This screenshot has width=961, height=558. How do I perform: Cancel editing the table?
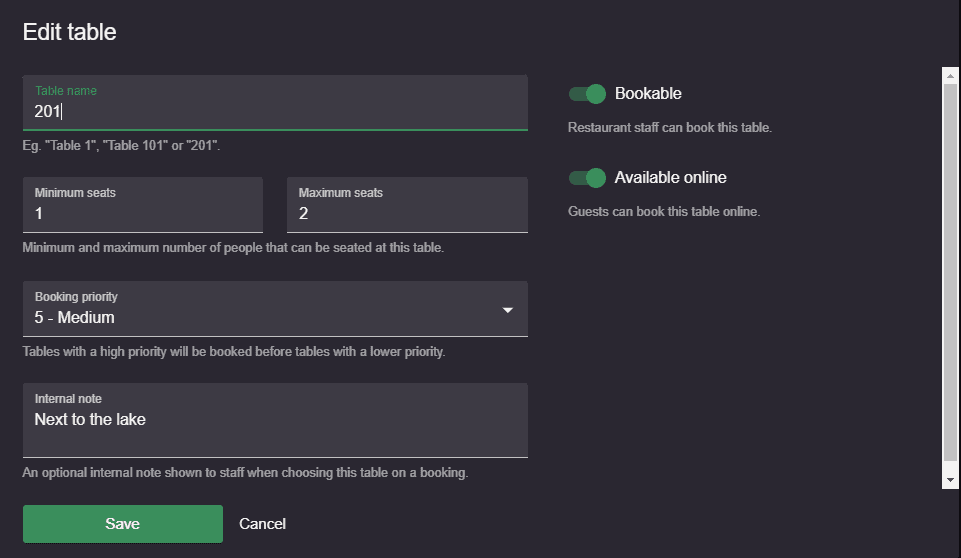262,524
